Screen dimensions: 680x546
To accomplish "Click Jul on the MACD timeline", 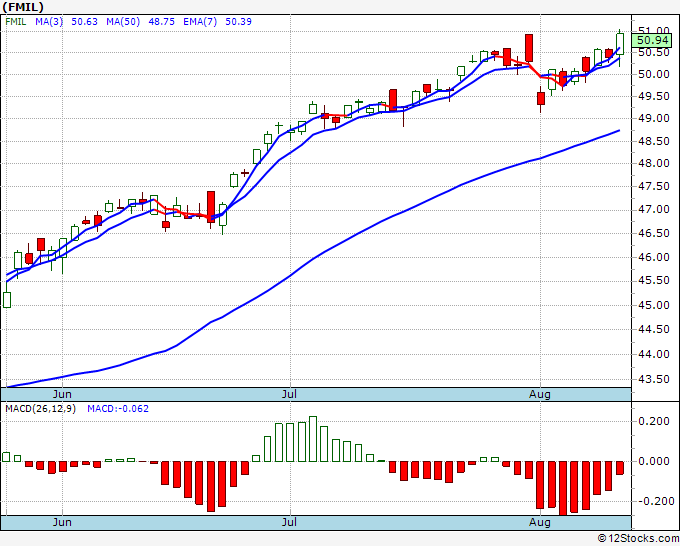I will [x=289, y=522].
